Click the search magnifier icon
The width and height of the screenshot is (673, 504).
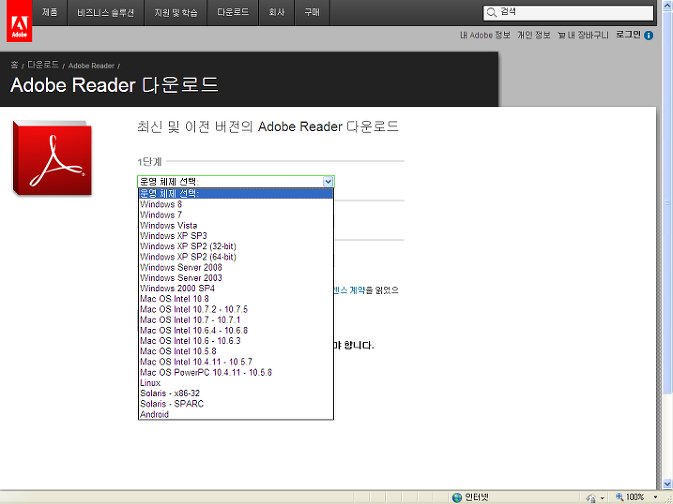(491, 12)
